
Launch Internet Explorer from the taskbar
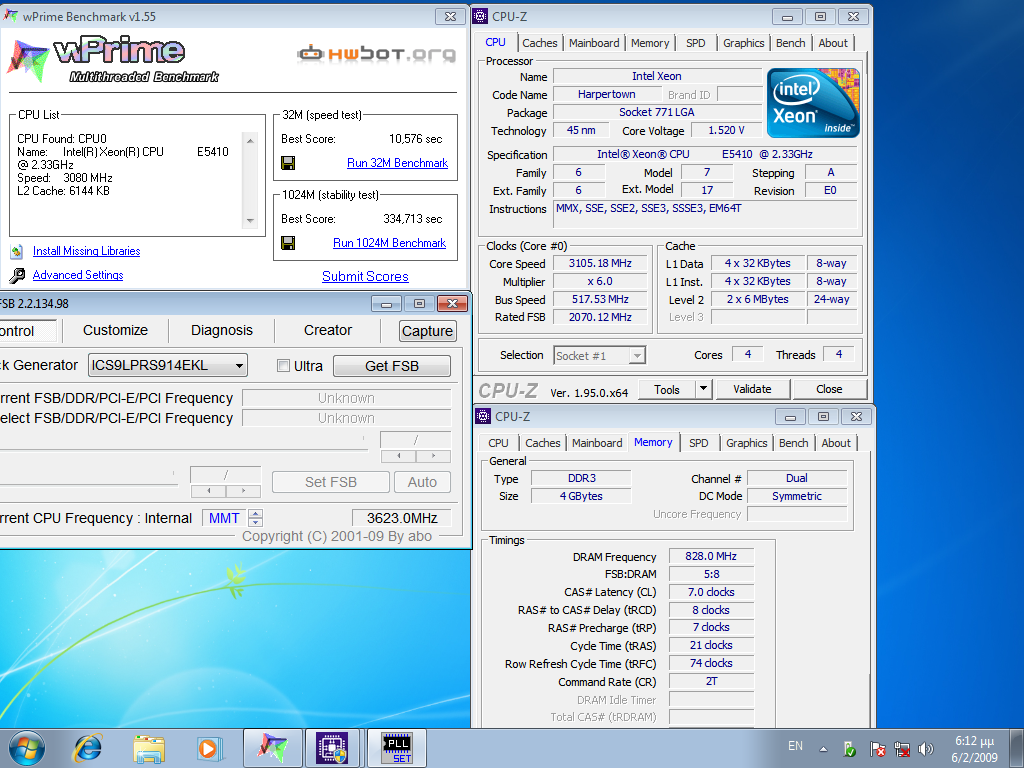click(x=88, y=748)
